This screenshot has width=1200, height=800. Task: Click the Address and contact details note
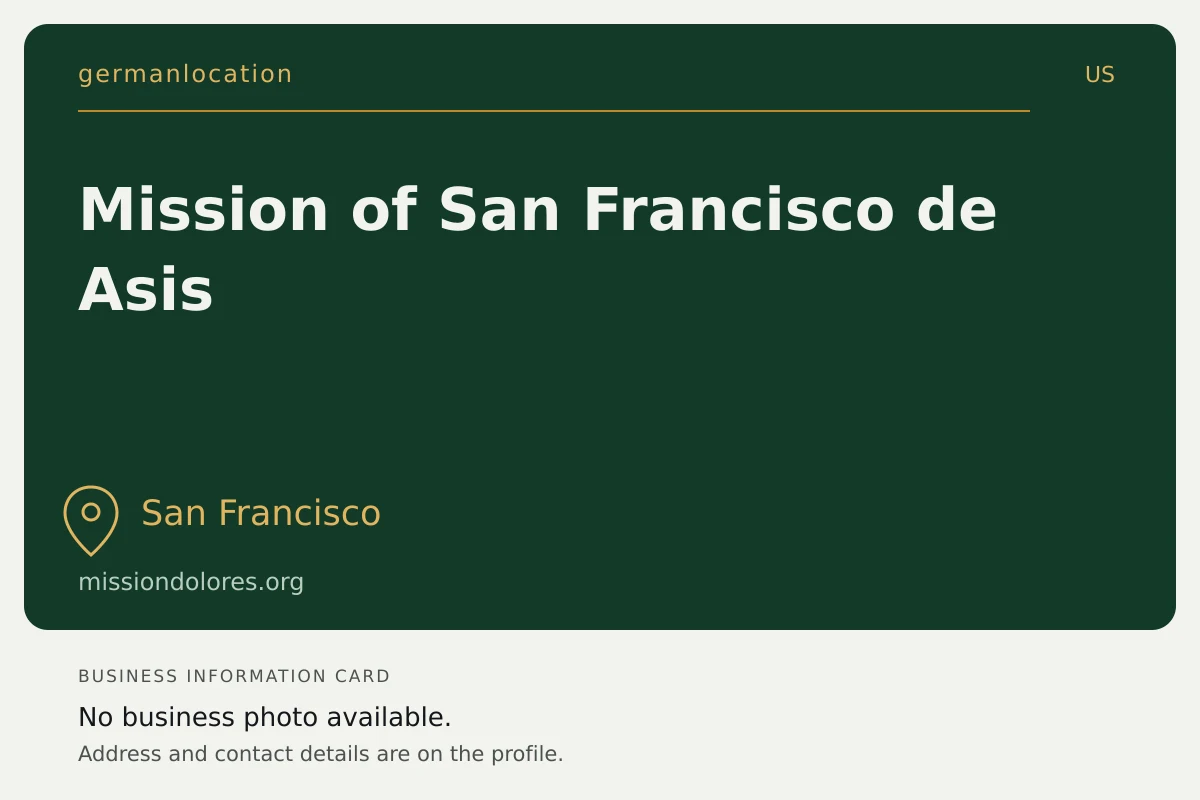pyautogui.click(x=321, y=754)
